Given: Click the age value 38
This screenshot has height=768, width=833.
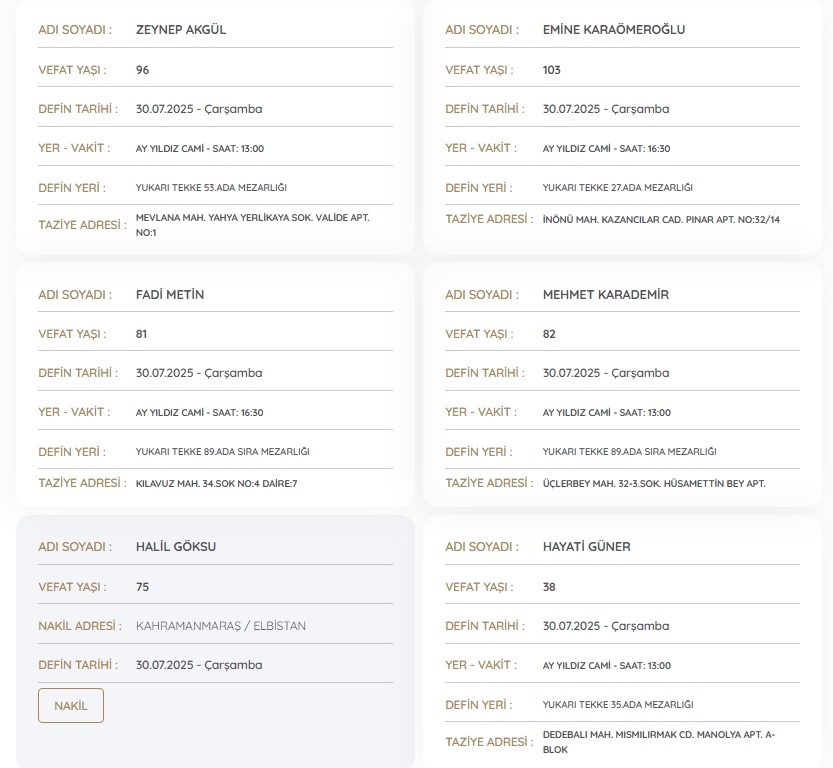Looking at the screenshot, I should (549, 587).
